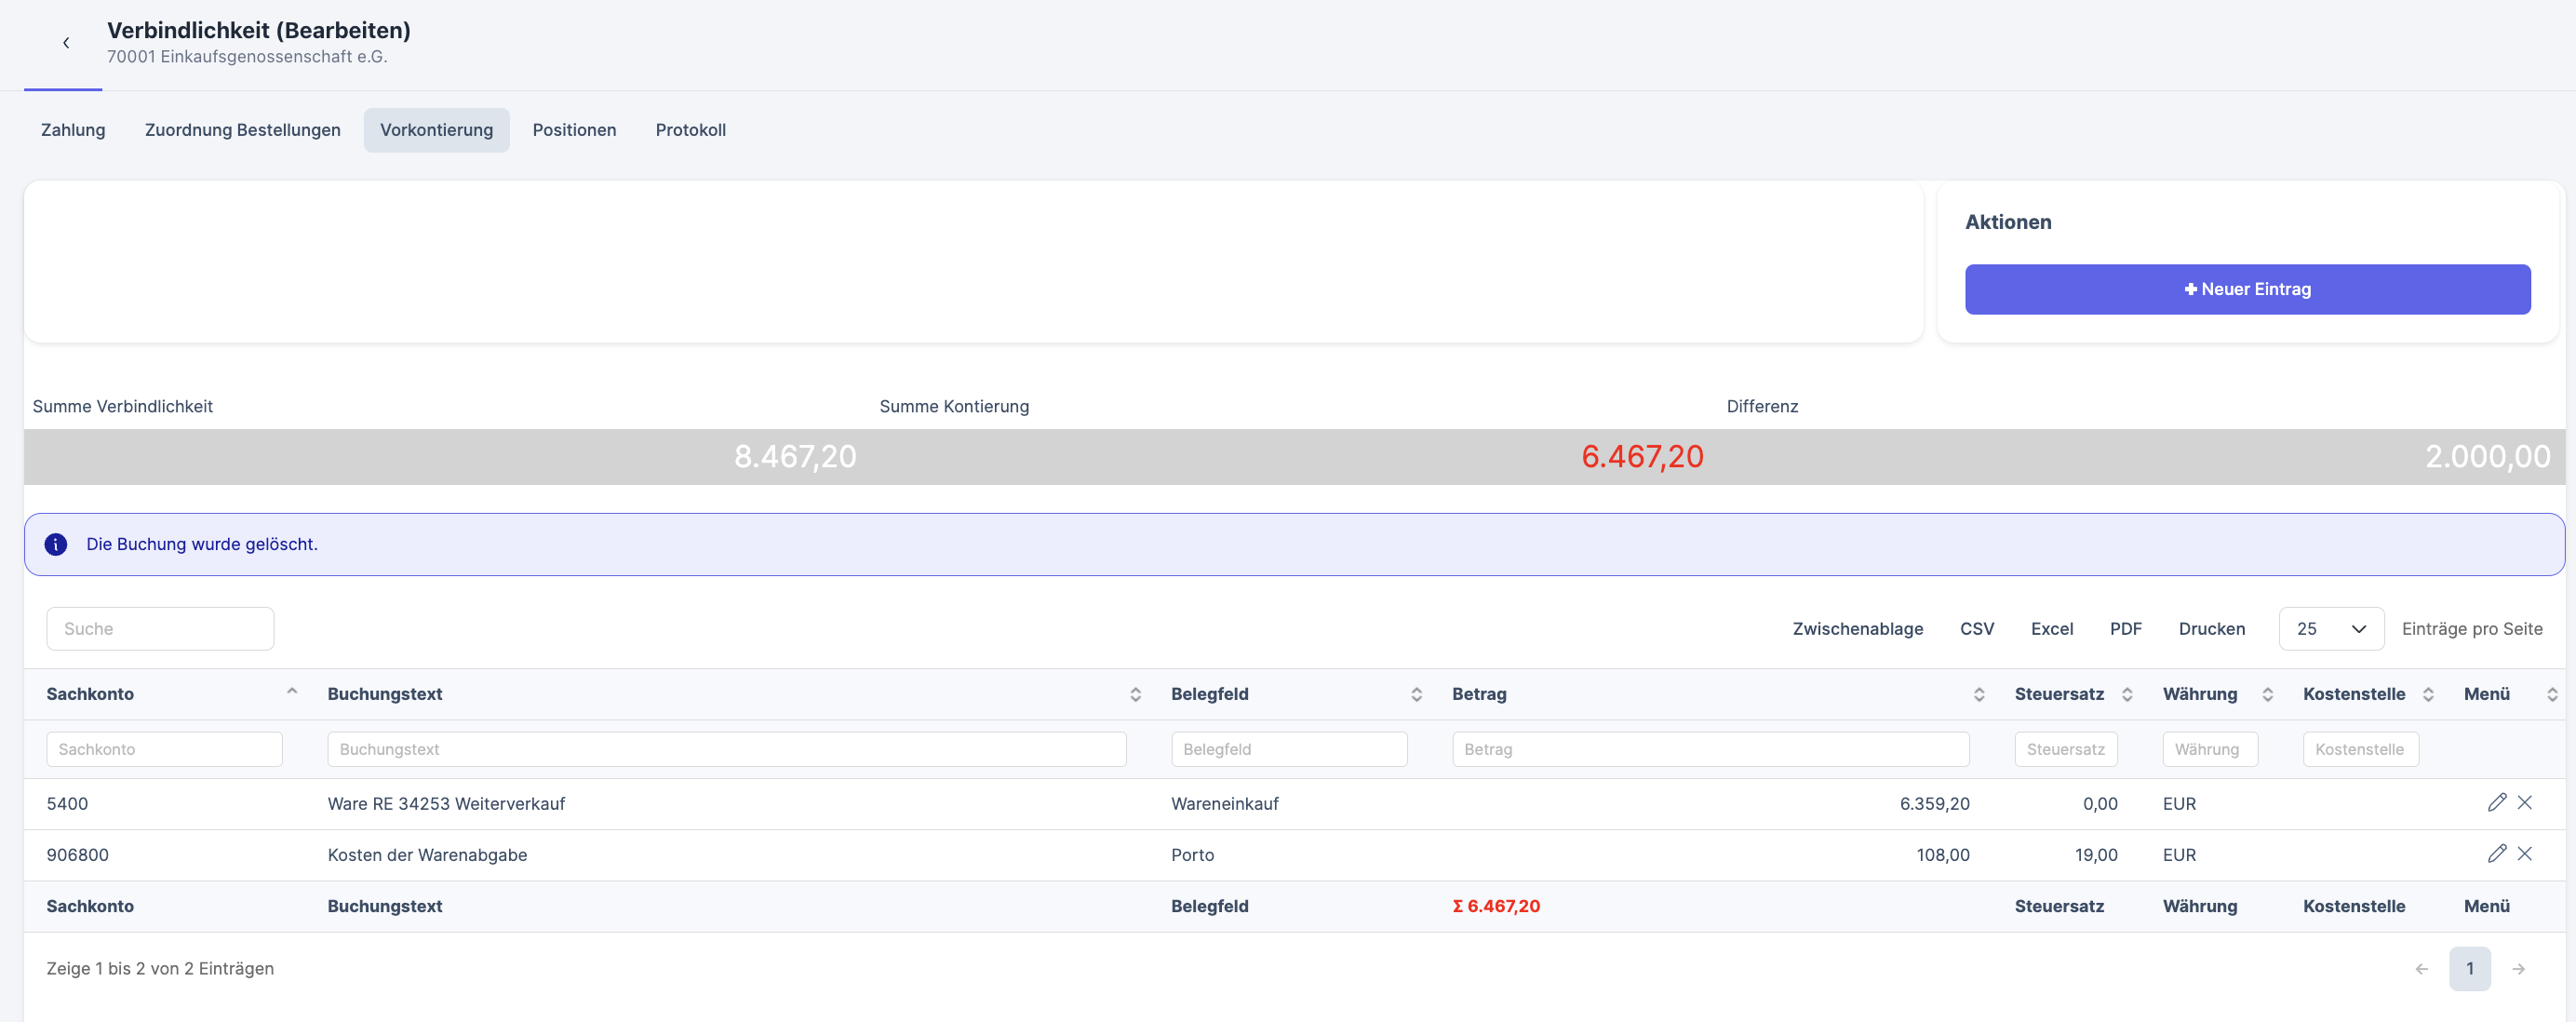Delete the 5400 row using X icon
Screen dimensions: 2576x1022
(2524, 802)
